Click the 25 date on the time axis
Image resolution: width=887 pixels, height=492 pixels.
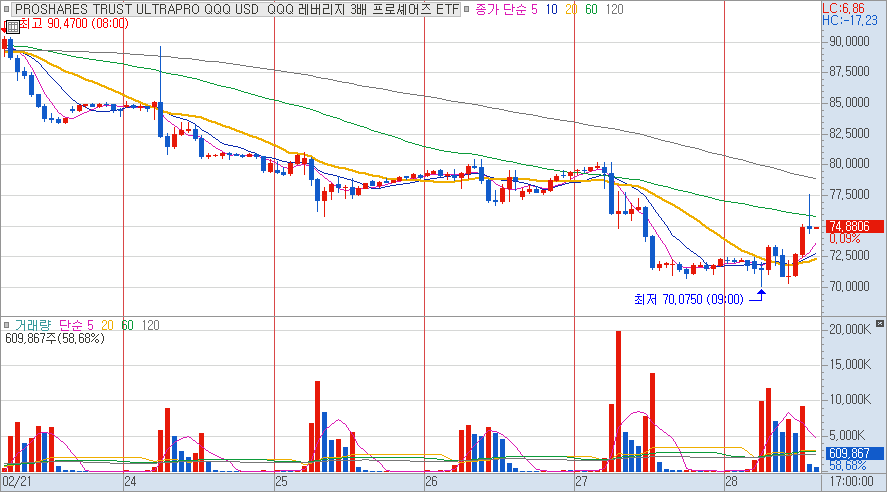click(x=281, y=481)
